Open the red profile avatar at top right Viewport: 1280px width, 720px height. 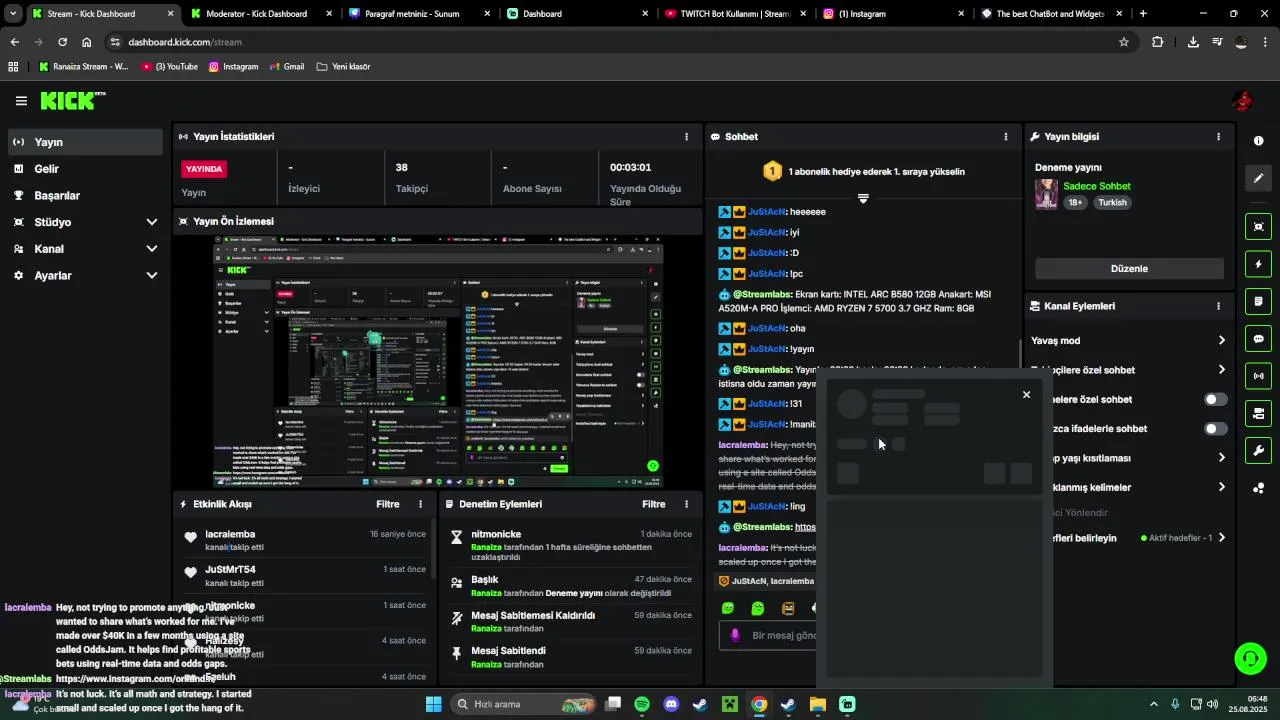point(1242,101)
